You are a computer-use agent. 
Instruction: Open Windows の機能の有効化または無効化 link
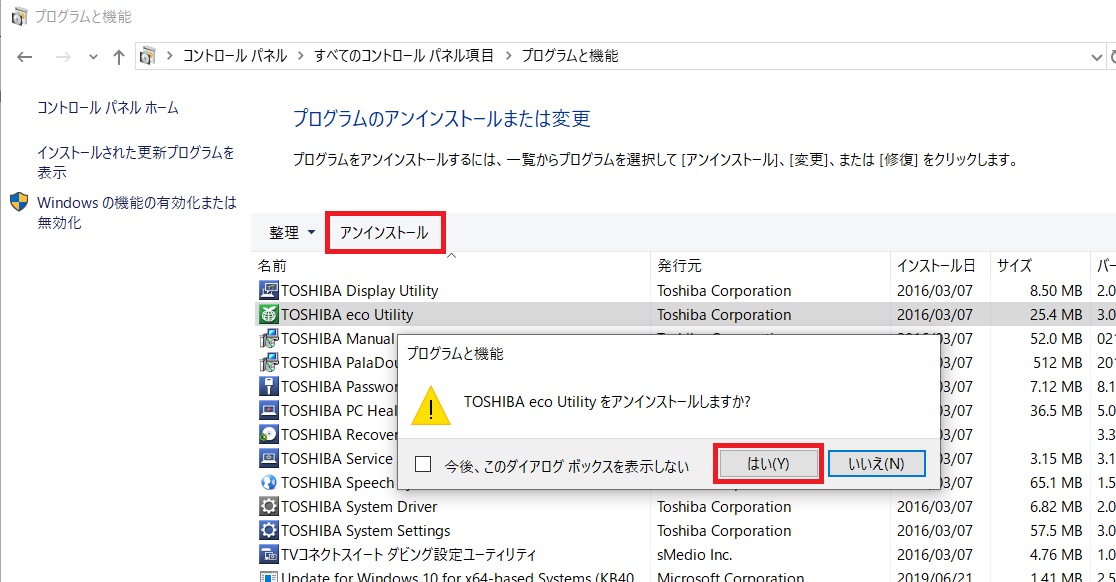137,212
